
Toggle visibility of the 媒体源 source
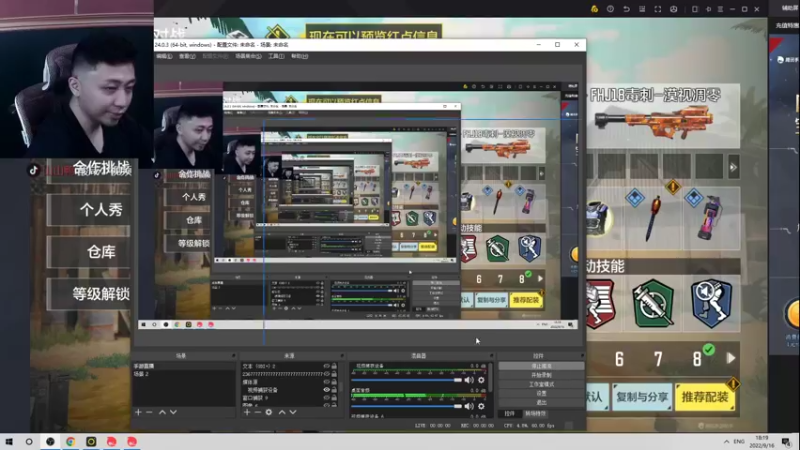pyautogui.click(x=327, y=382)
